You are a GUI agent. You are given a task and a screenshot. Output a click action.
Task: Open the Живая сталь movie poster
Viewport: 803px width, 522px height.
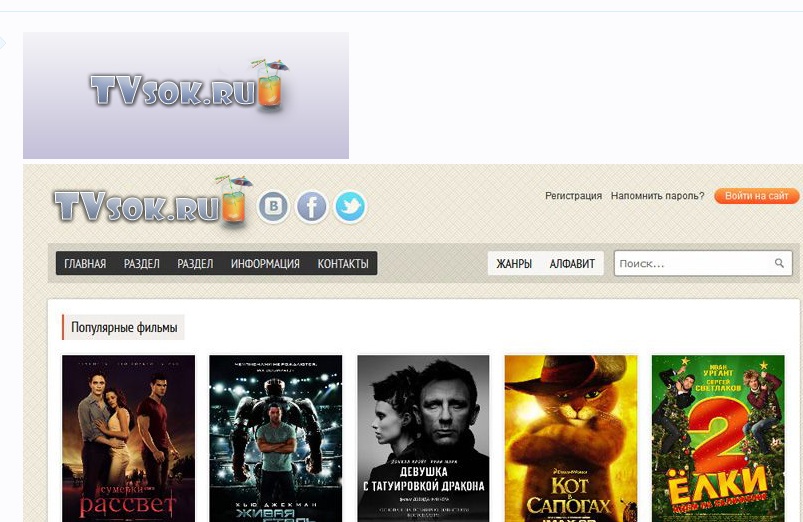276,439
